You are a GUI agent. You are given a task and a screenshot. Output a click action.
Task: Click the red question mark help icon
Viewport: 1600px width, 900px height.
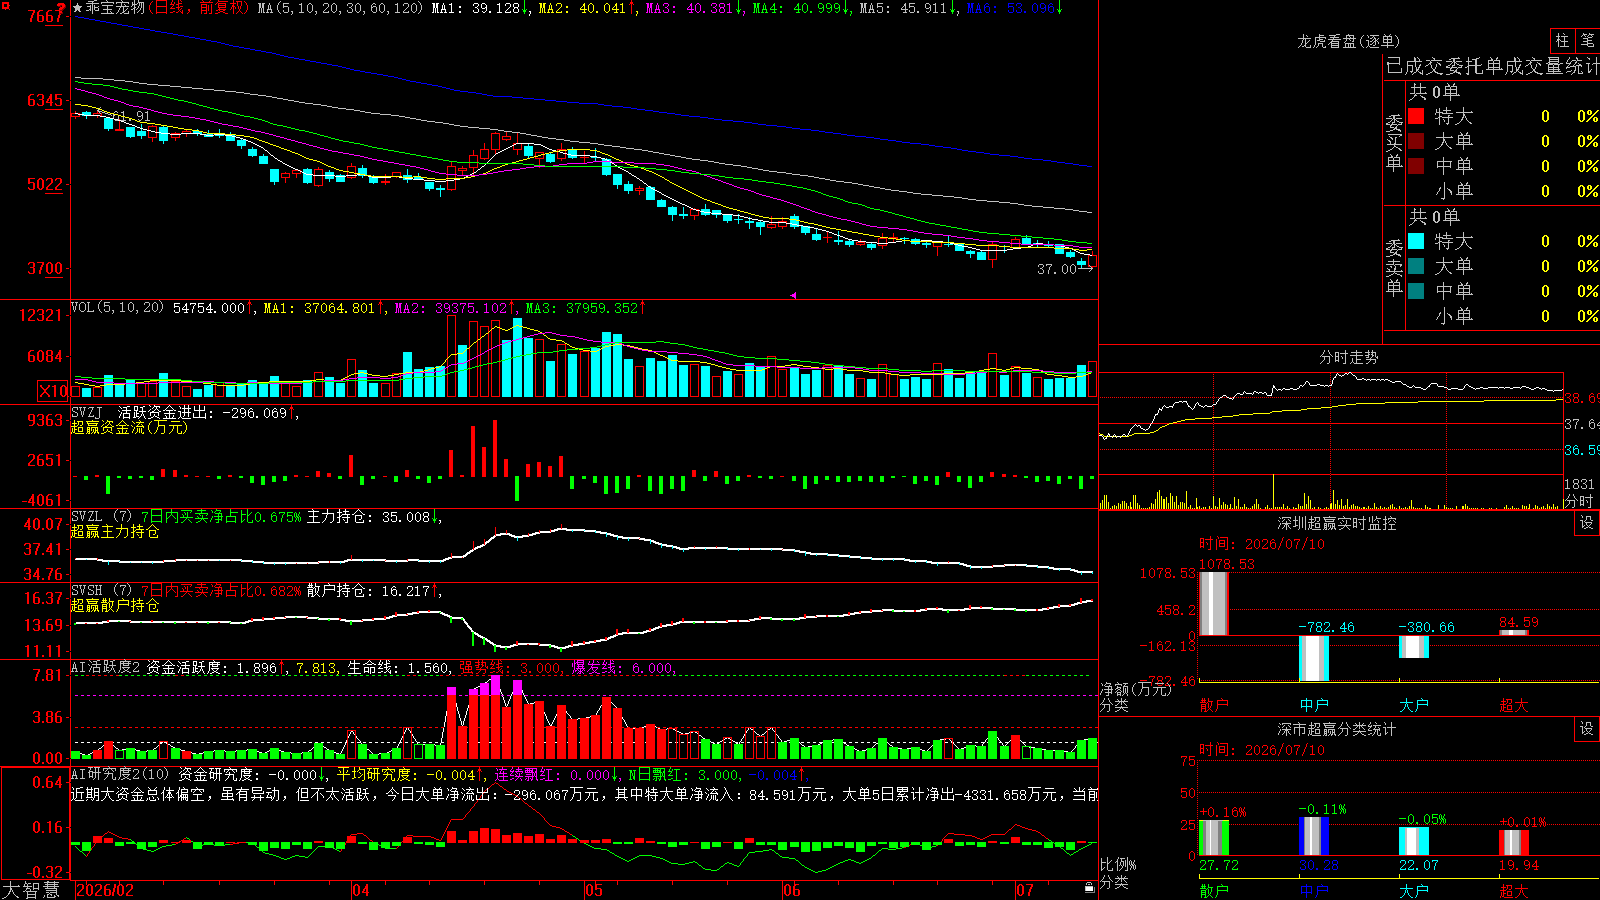[x=62, y=8]
